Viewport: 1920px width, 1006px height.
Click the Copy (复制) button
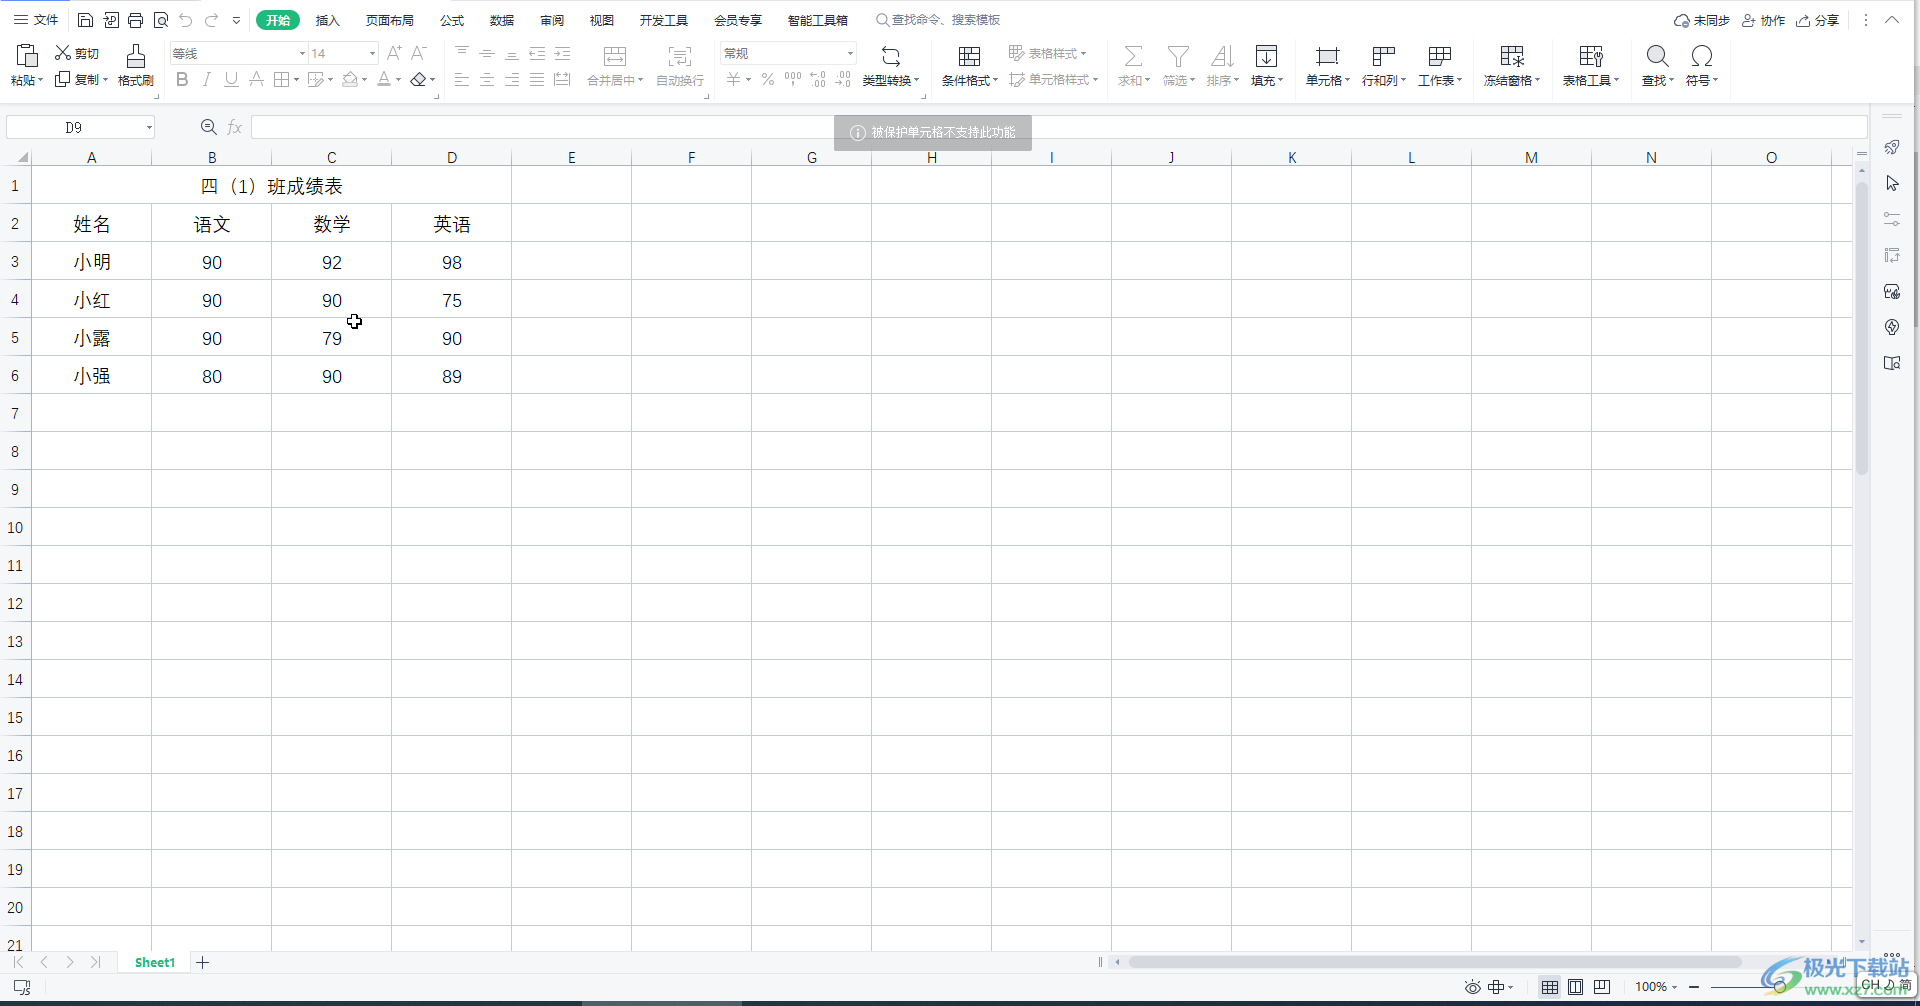tap(80, 80)
